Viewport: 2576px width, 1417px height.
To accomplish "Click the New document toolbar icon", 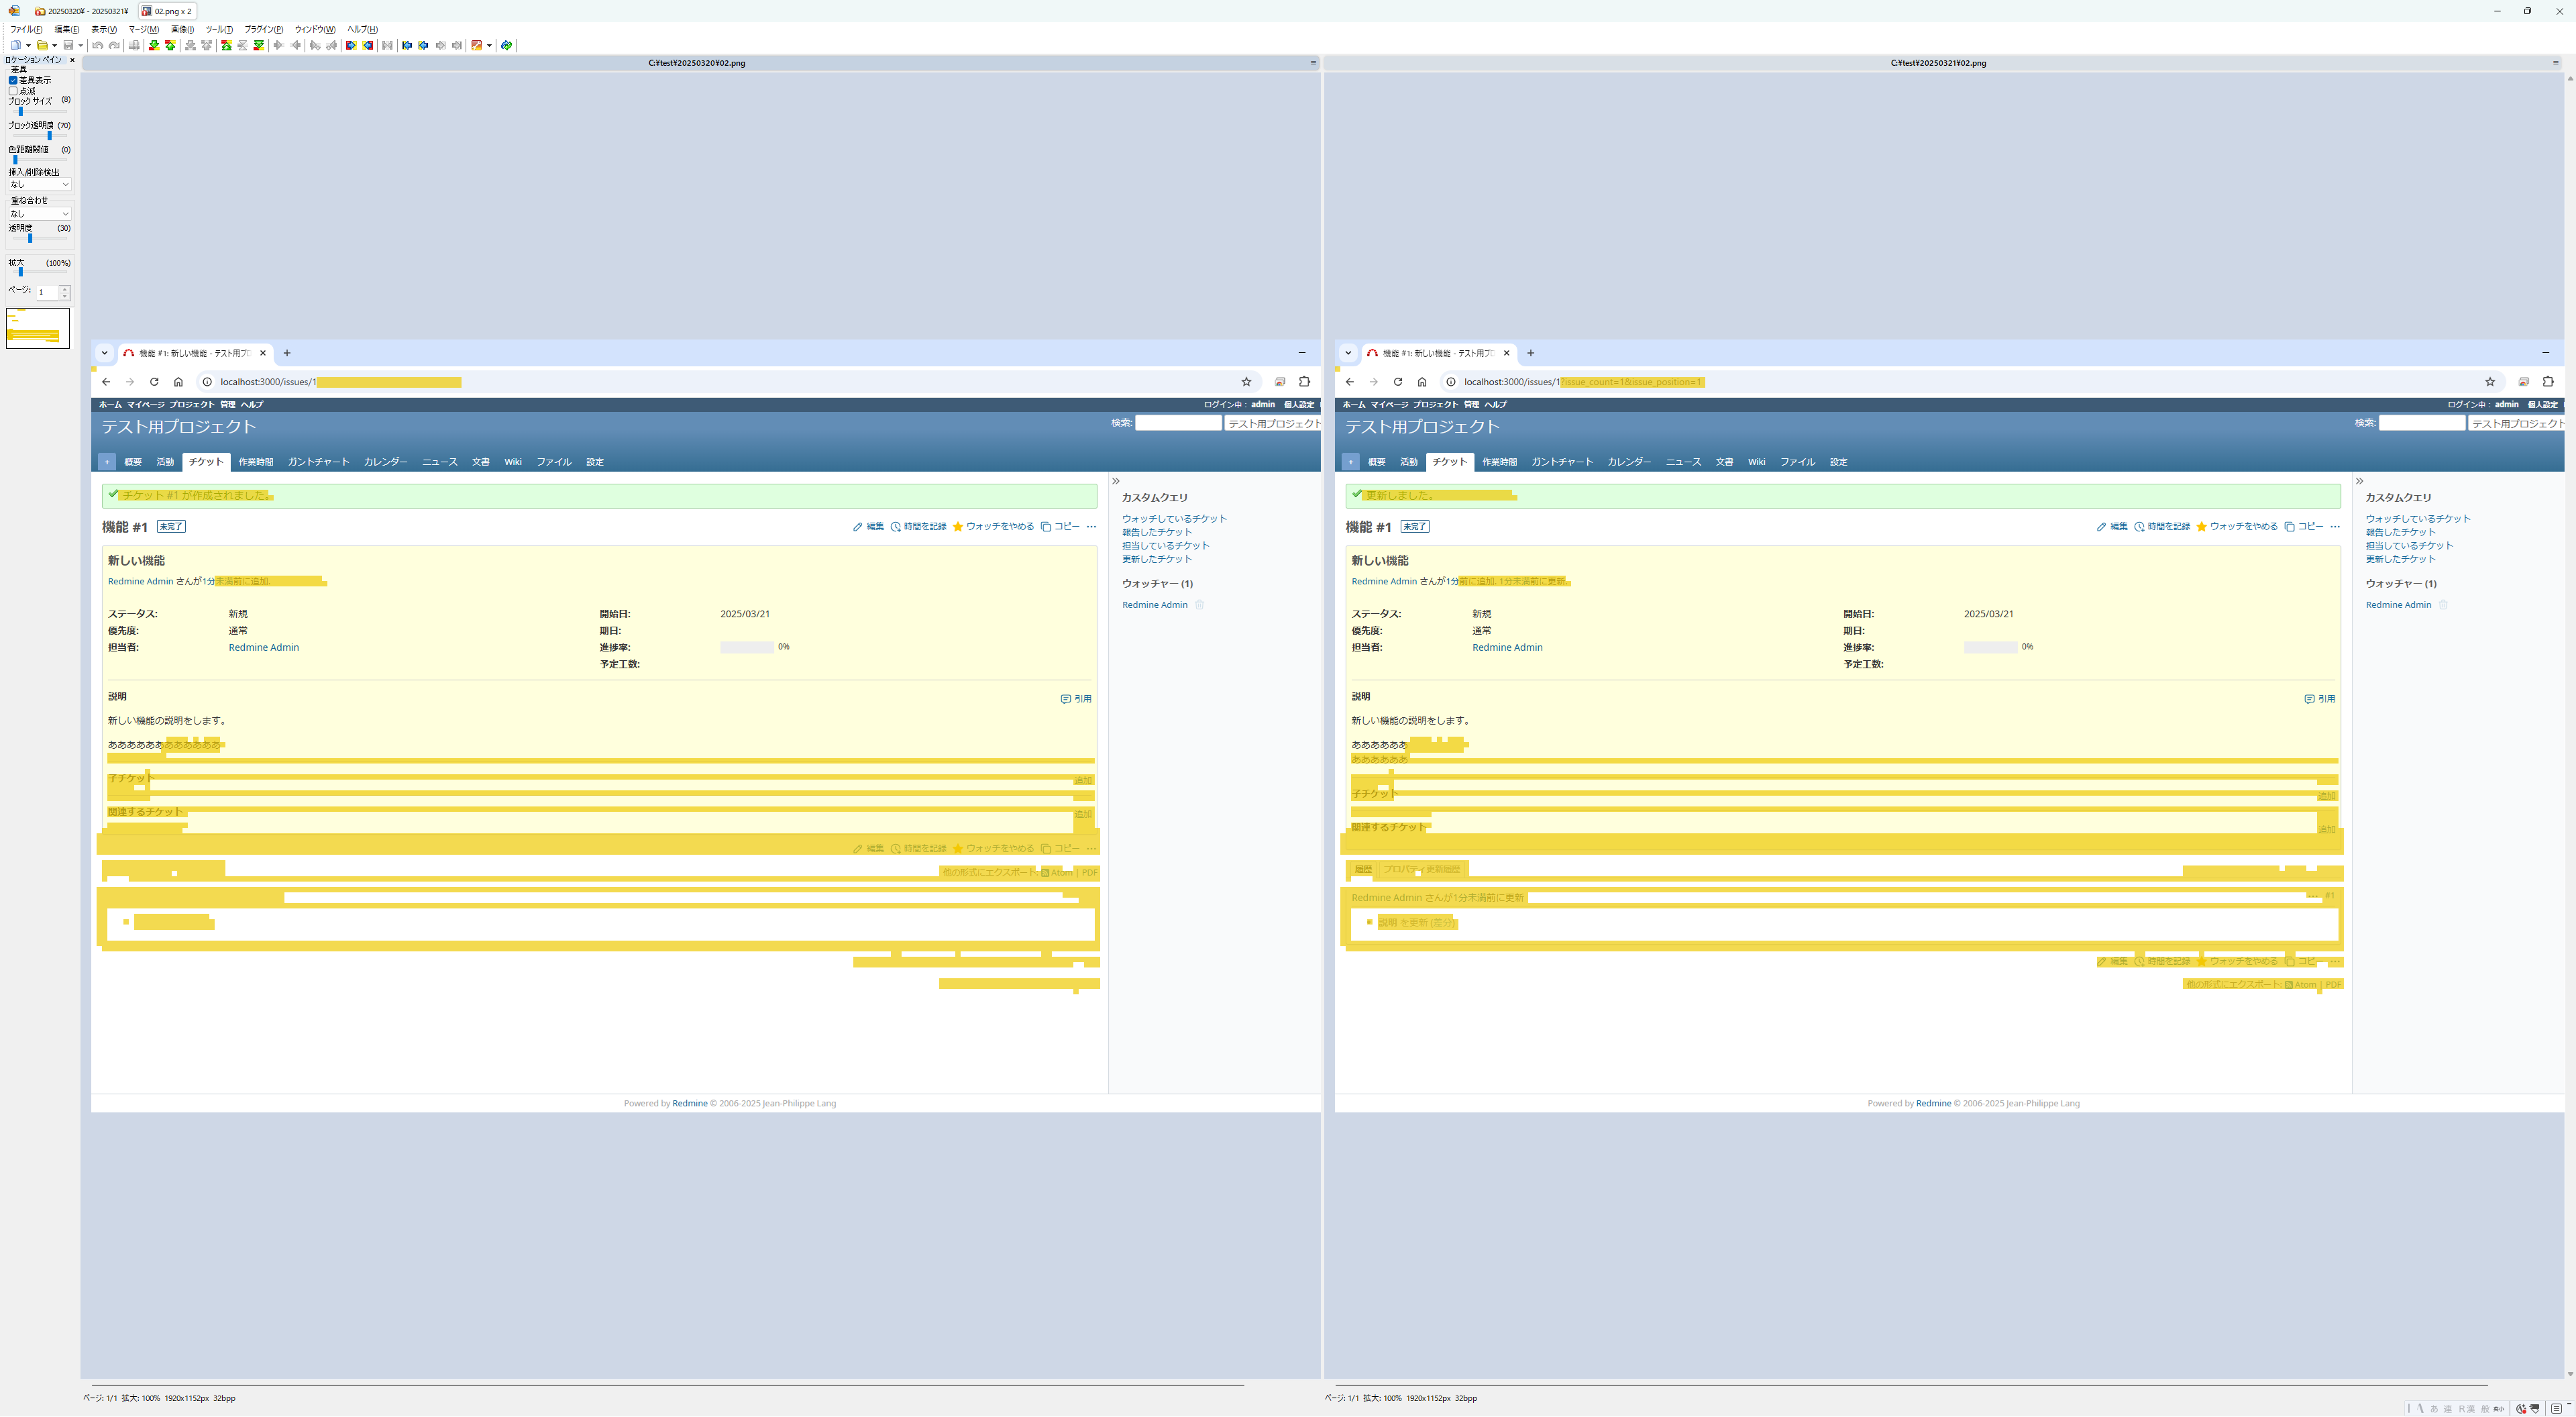I will point(16,45).
